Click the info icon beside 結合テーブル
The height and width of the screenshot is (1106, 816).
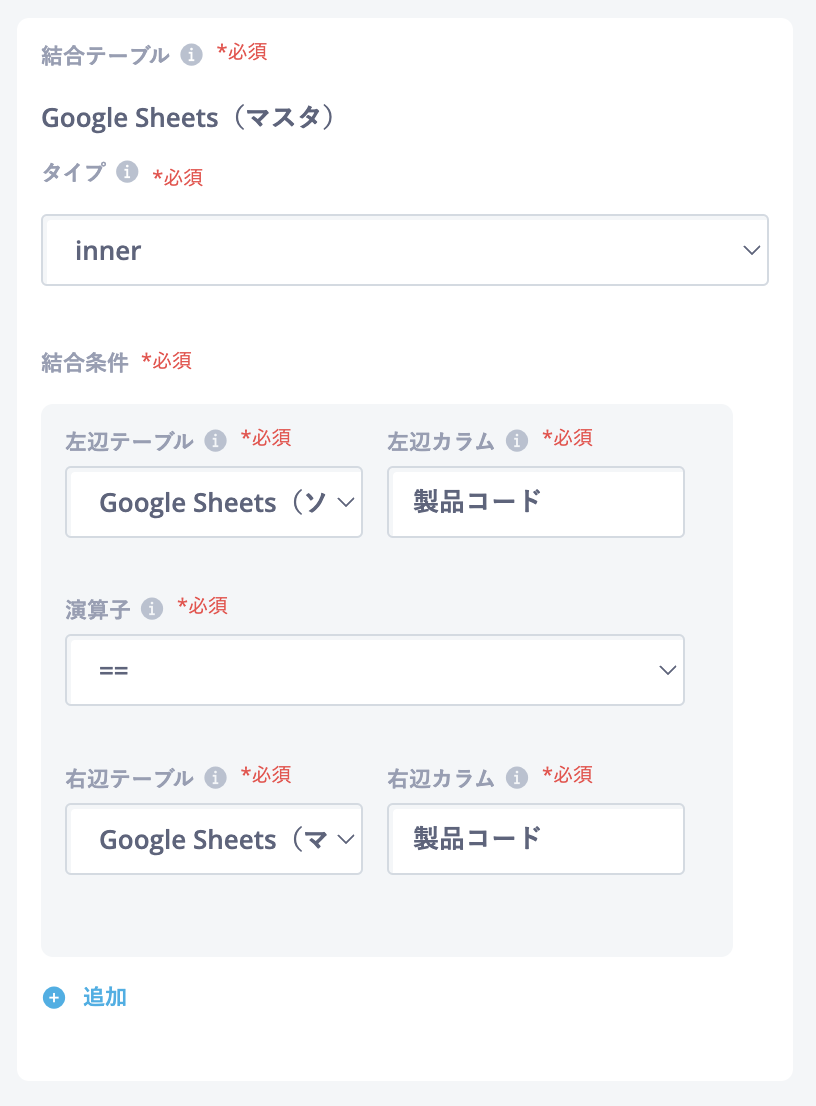click(191, 54)
